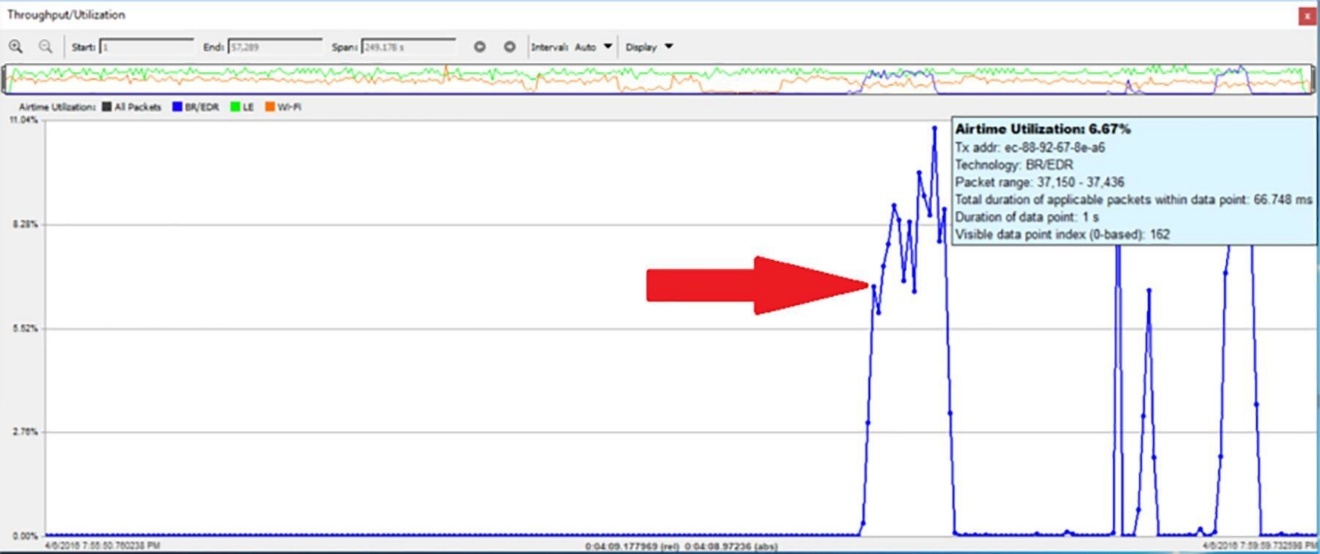Screen dimensions: 1320x554
Task: Click into the Start field
Action: click(x=146, y=46)
